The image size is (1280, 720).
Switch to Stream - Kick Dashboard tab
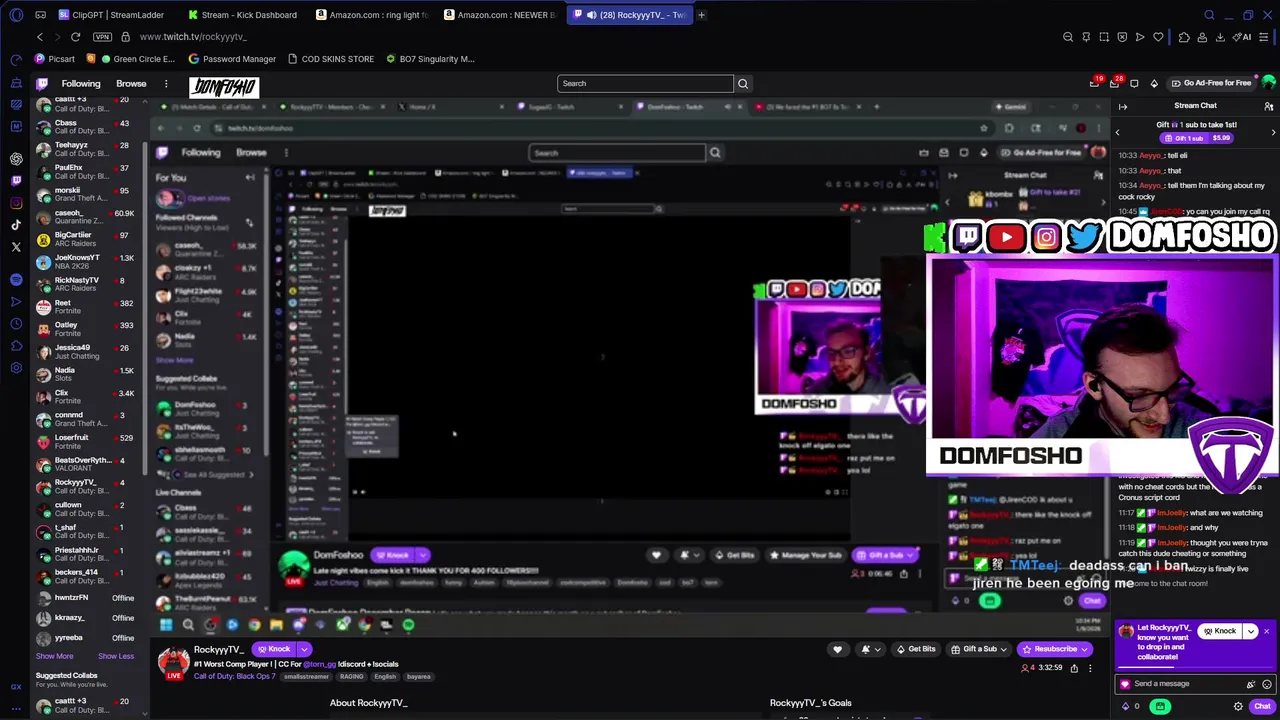click(246, 15)
